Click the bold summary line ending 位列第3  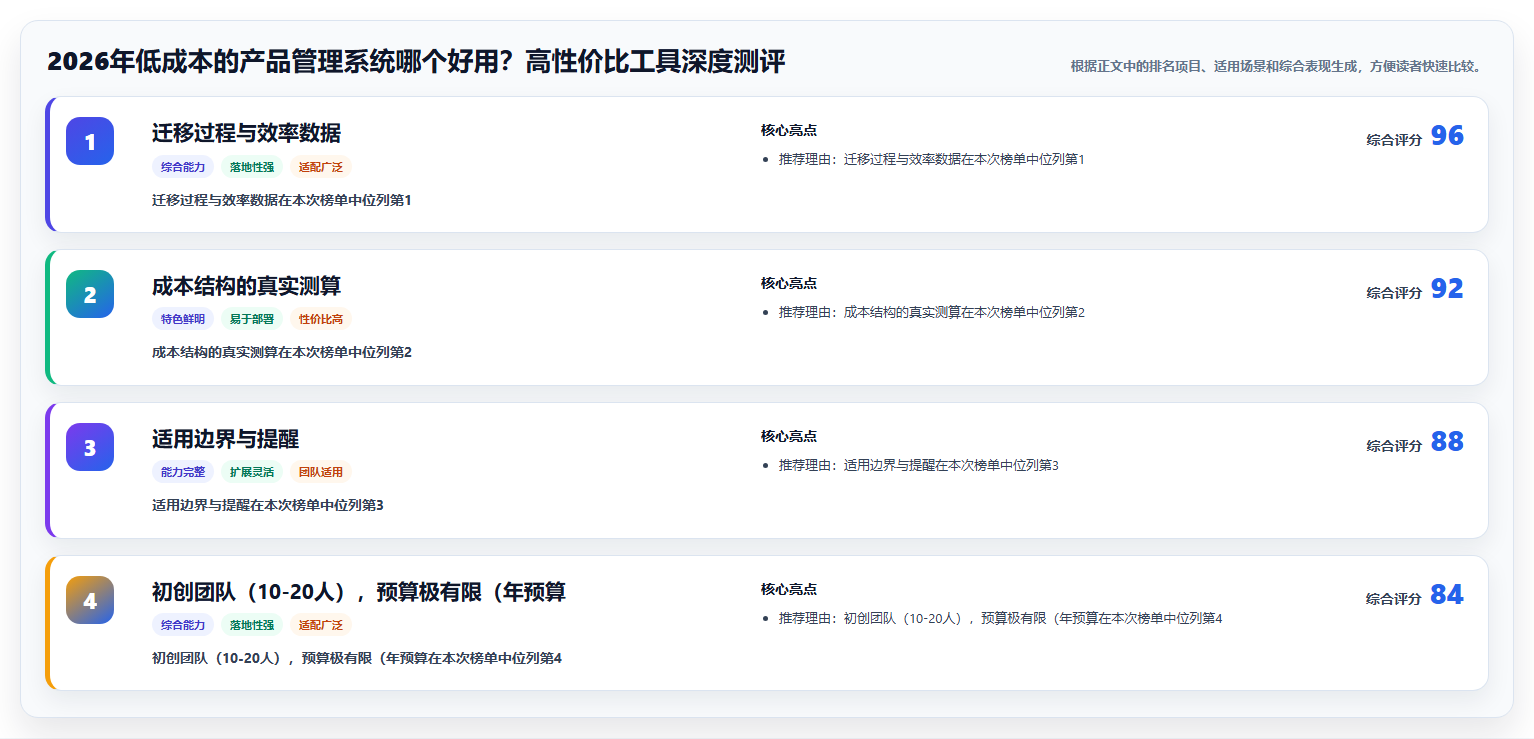(268, 505)
